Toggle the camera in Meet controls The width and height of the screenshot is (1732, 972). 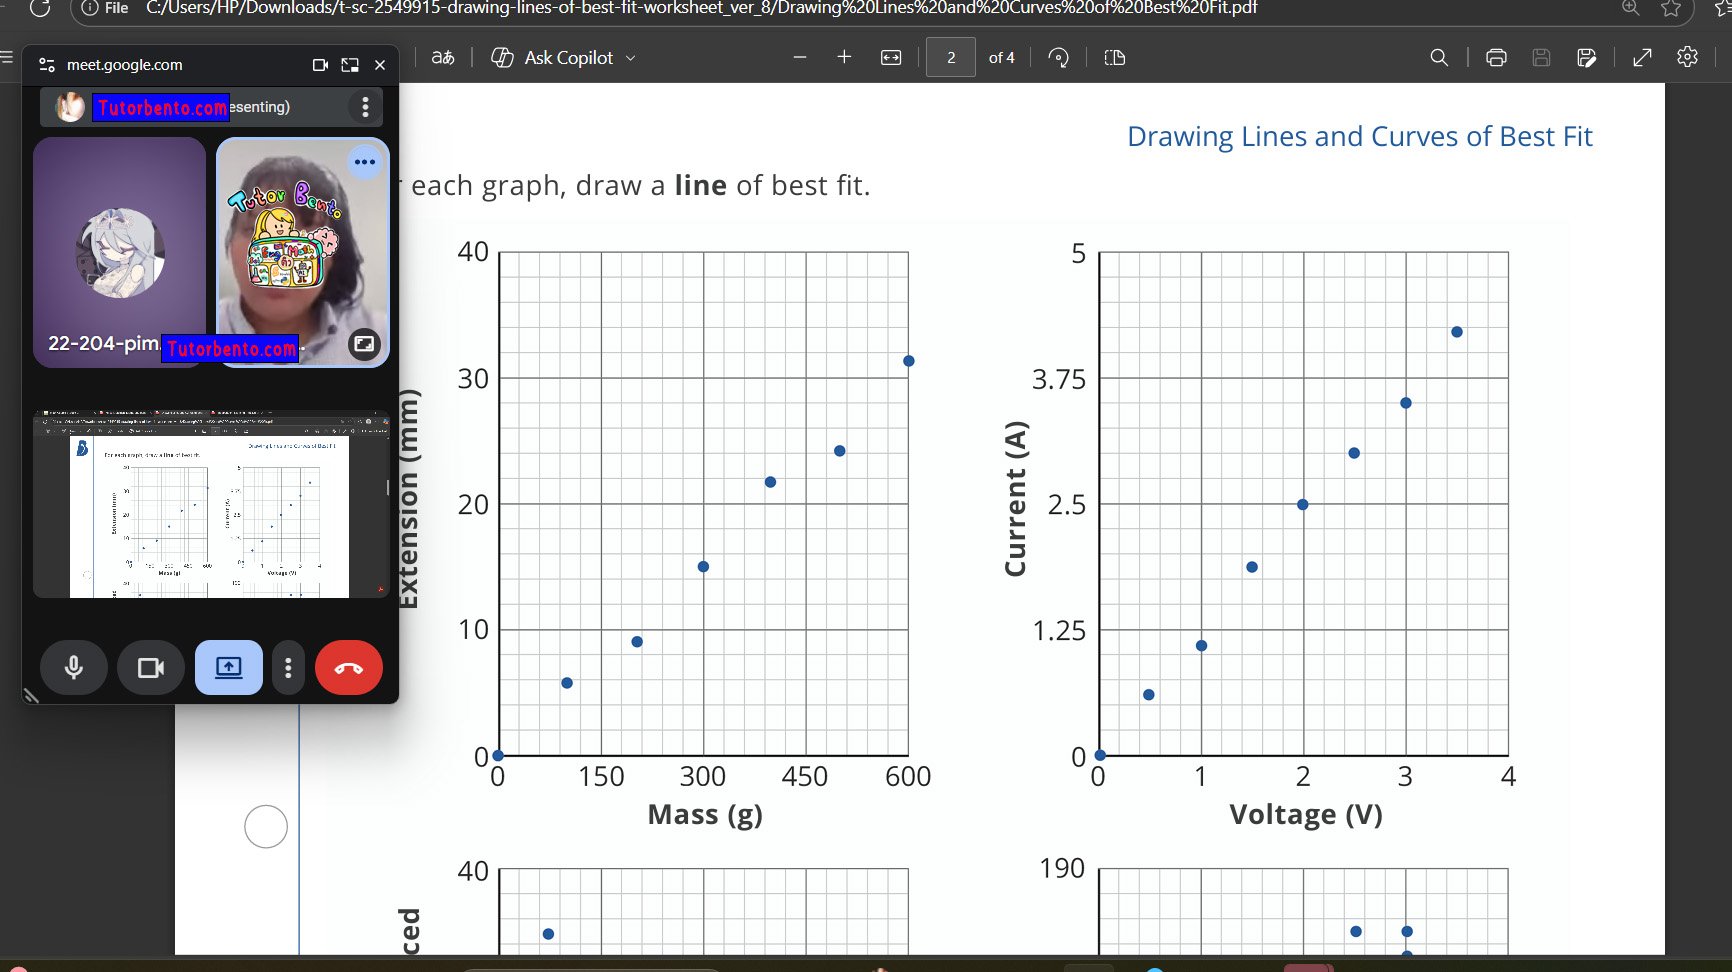click(x=150, y=668)
